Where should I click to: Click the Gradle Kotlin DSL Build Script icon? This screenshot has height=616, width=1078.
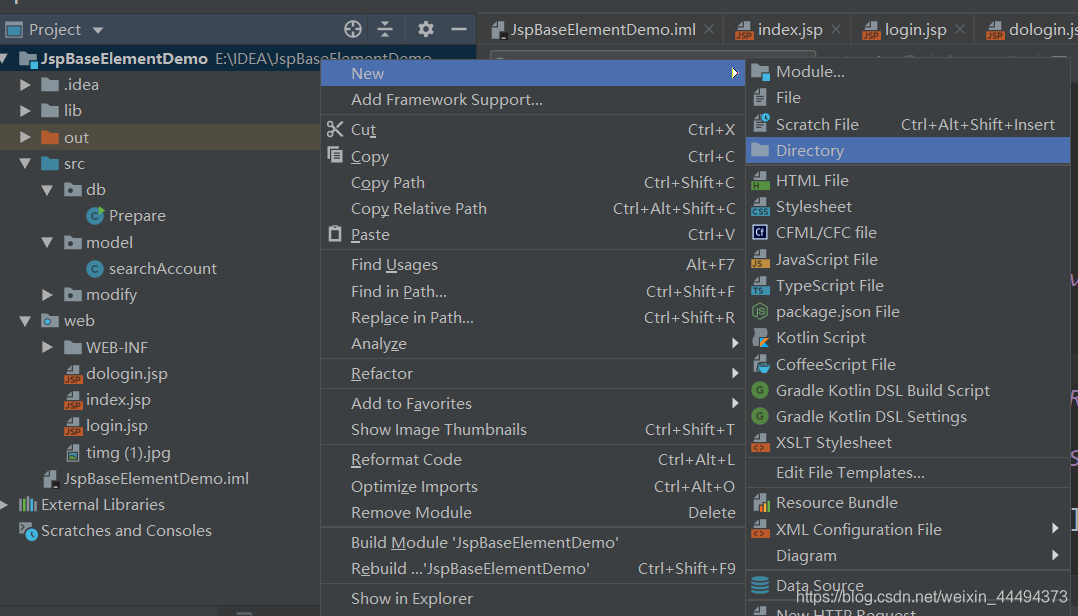click(760, 390)
